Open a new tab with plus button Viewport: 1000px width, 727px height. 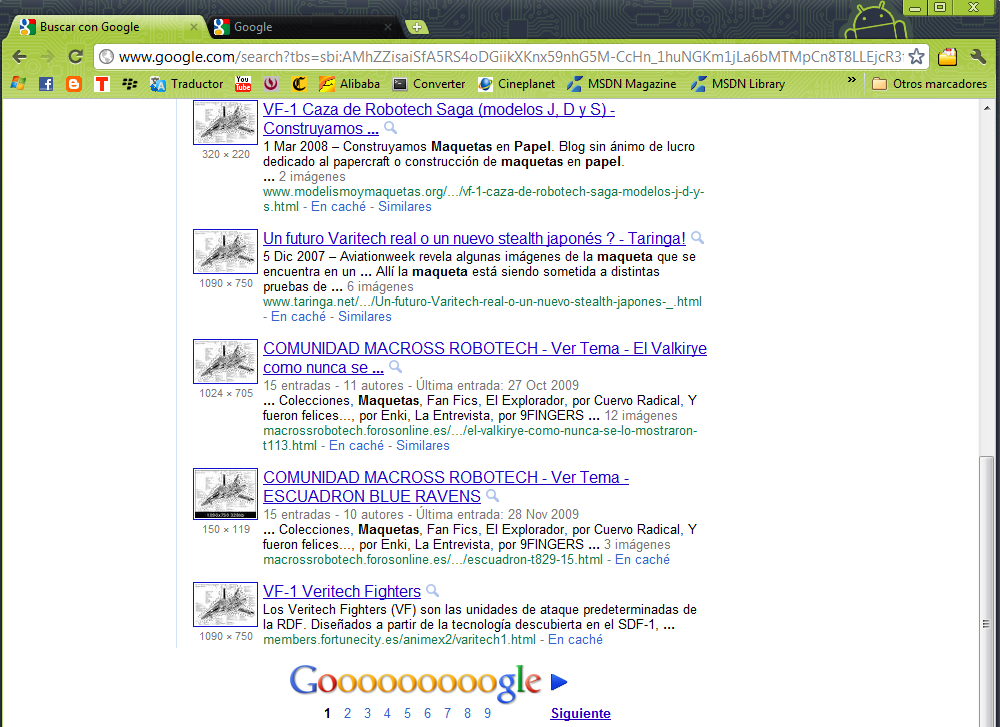click(x=416, y=27)
